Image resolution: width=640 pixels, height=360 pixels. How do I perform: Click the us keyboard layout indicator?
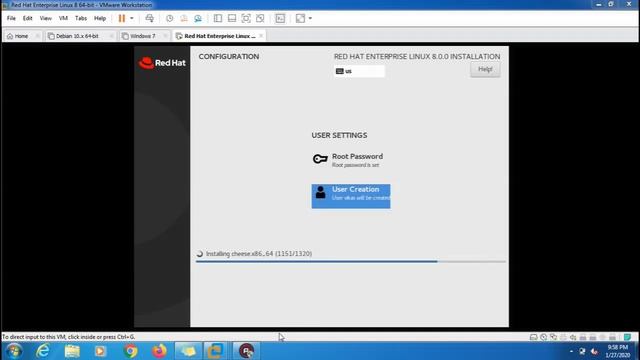click(359, 71)
